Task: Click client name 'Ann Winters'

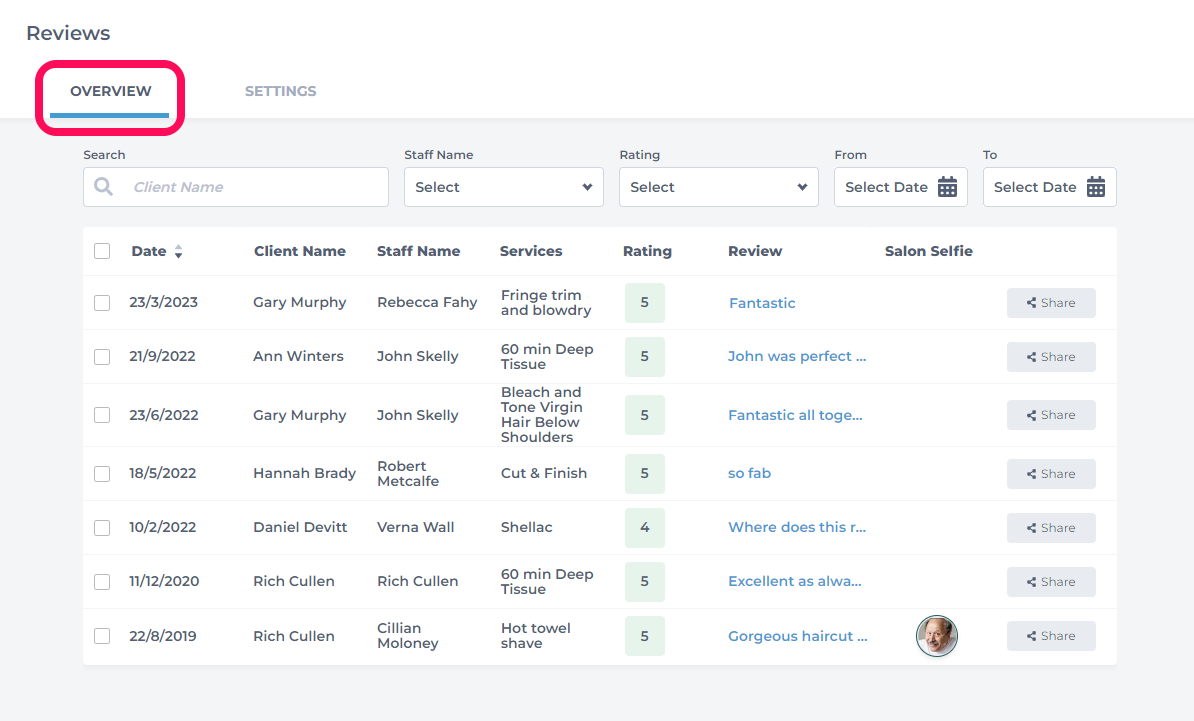Action: coord(298,356)
